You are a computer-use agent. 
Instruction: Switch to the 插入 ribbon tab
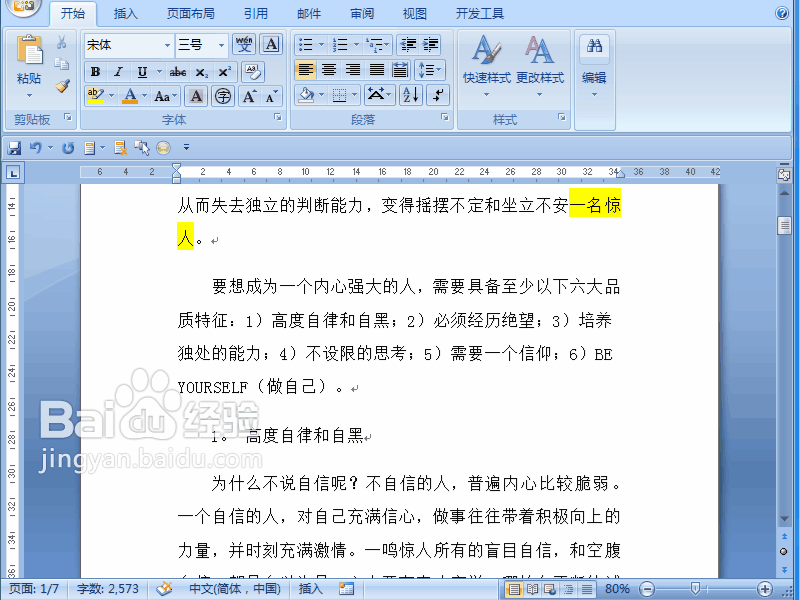click(x=127, y=12)
